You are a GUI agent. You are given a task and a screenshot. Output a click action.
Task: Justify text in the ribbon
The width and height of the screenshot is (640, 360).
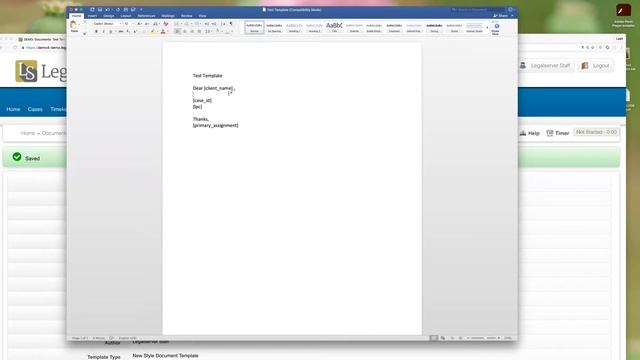(199, 31)
